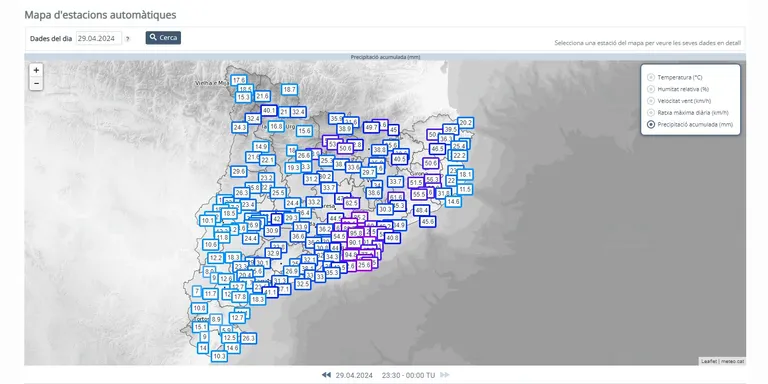Viewport: 768px width, 384px height.
Task: Select the station marker reading 40.1
Action: pos(269,111)
